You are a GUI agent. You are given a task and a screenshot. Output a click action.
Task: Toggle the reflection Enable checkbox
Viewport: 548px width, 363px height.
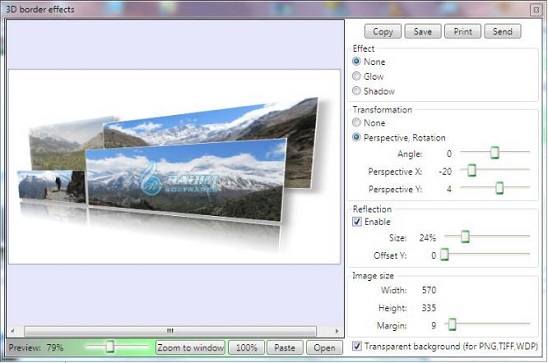coord(357,222)
